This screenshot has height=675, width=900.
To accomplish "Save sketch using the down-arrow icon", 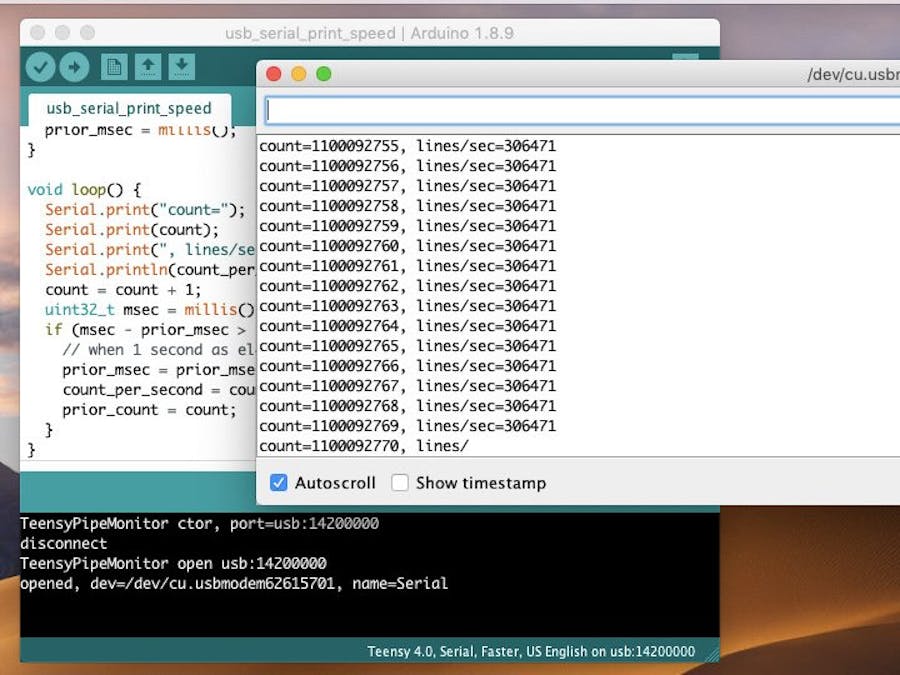I will coord(181,67).
